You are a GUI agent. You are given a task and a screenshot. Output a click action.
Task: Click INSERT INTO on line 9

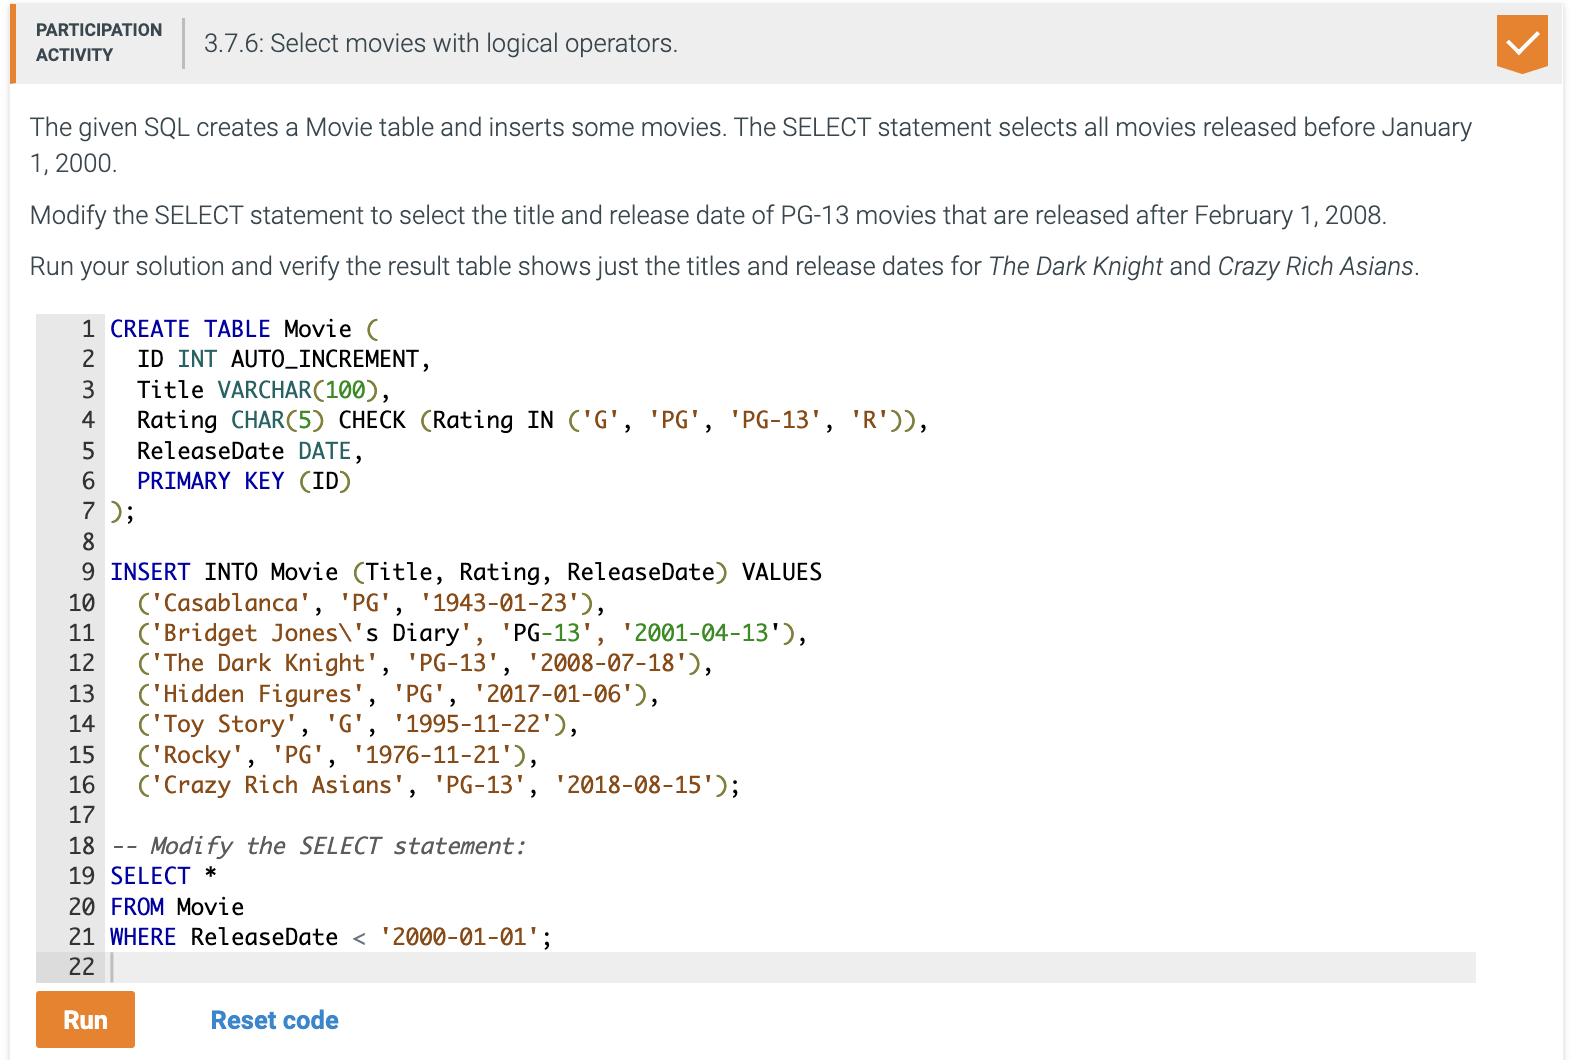(184, 572)
